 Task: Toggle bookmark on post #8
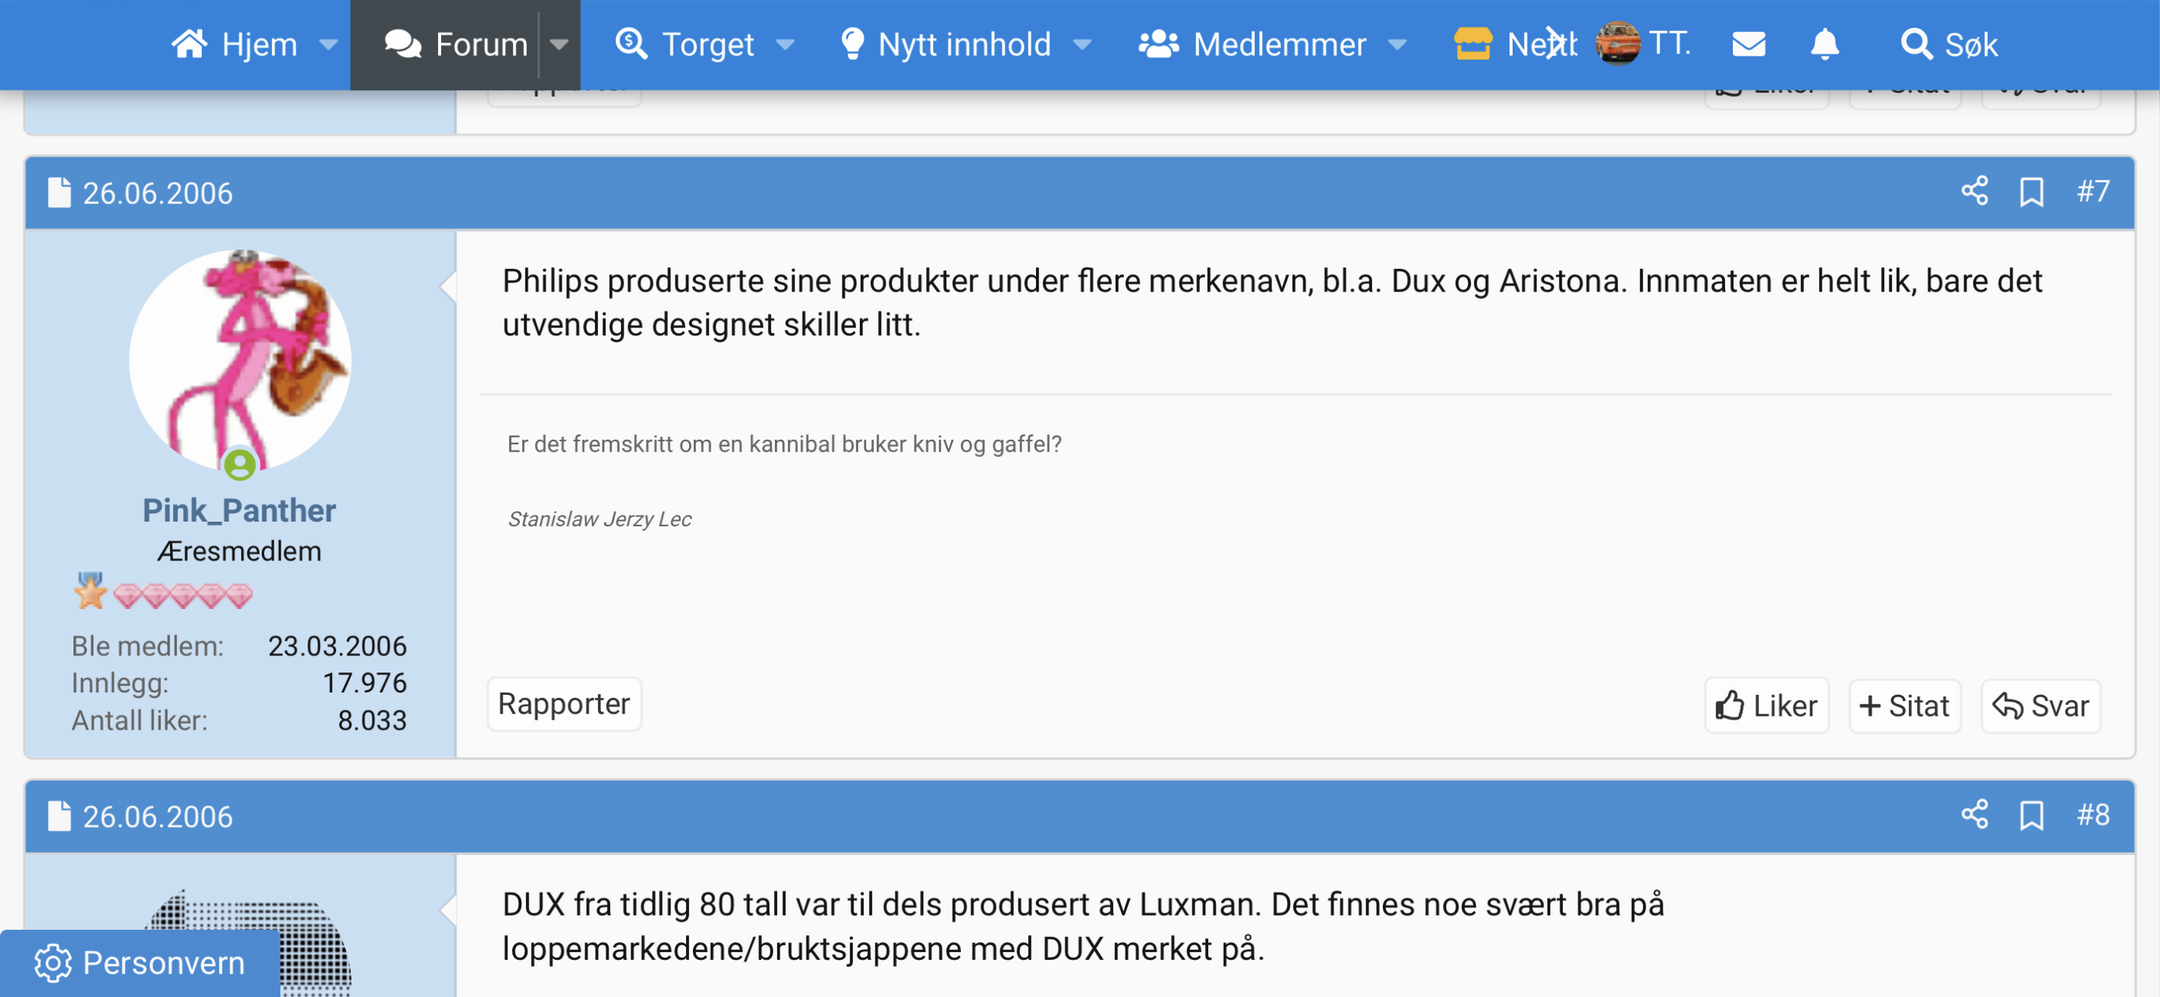tap(2031, 815)
